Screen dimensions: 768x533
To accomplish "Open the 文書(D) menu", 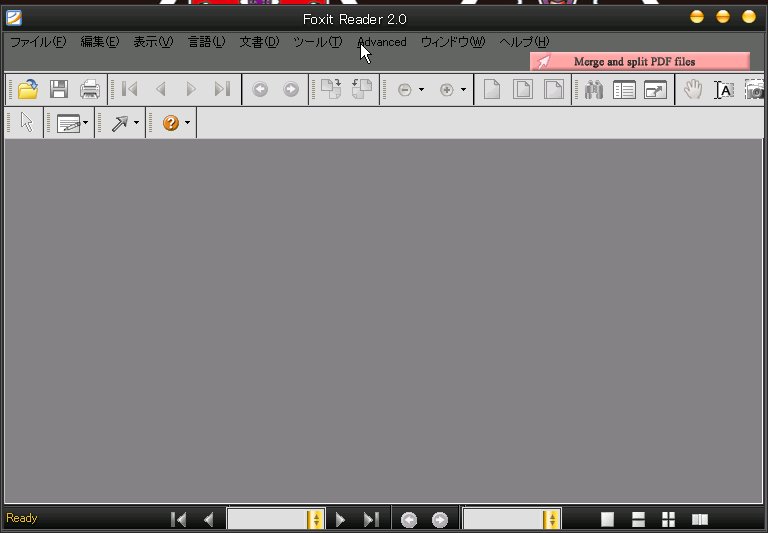I will 259,42.
